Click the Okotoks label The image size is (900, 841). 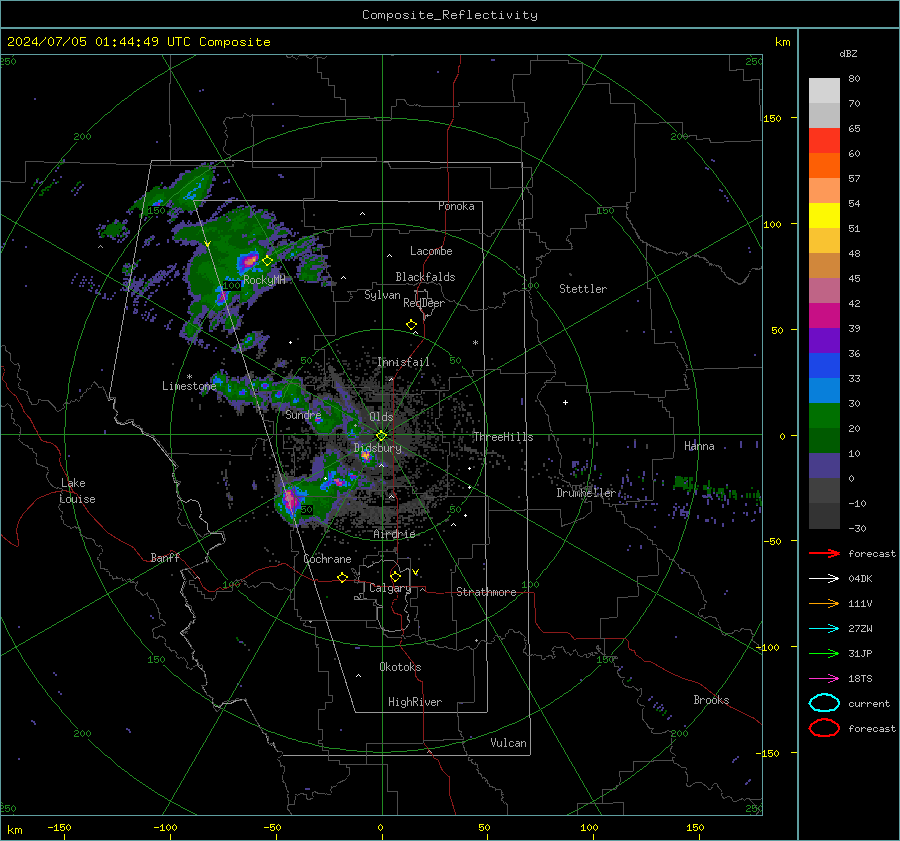400,667
